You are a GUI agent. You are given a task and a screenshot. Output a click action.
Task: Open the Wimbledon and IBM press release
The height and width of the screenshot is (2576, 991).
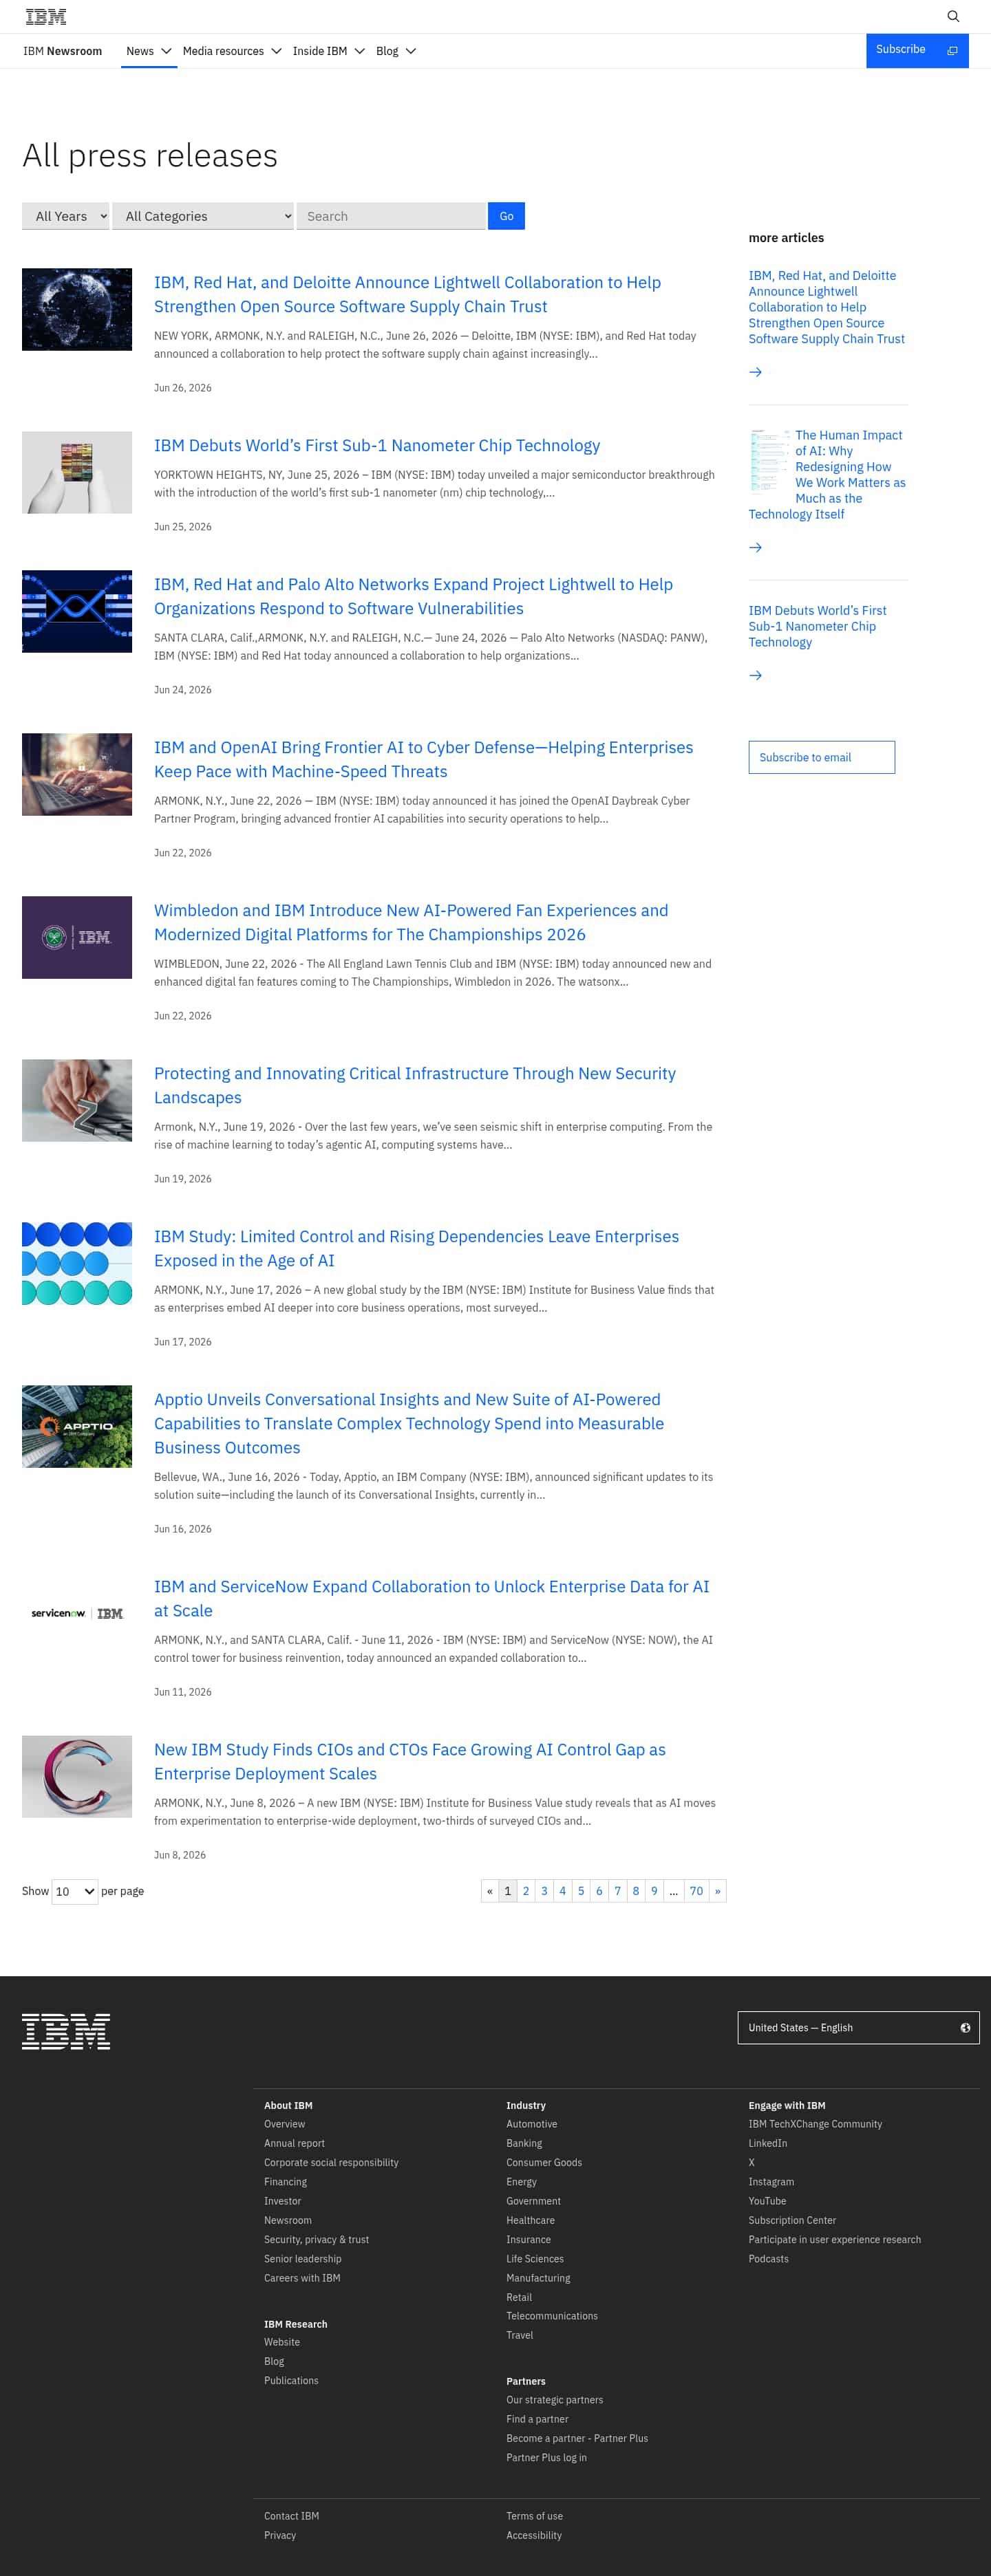(411, 922)
